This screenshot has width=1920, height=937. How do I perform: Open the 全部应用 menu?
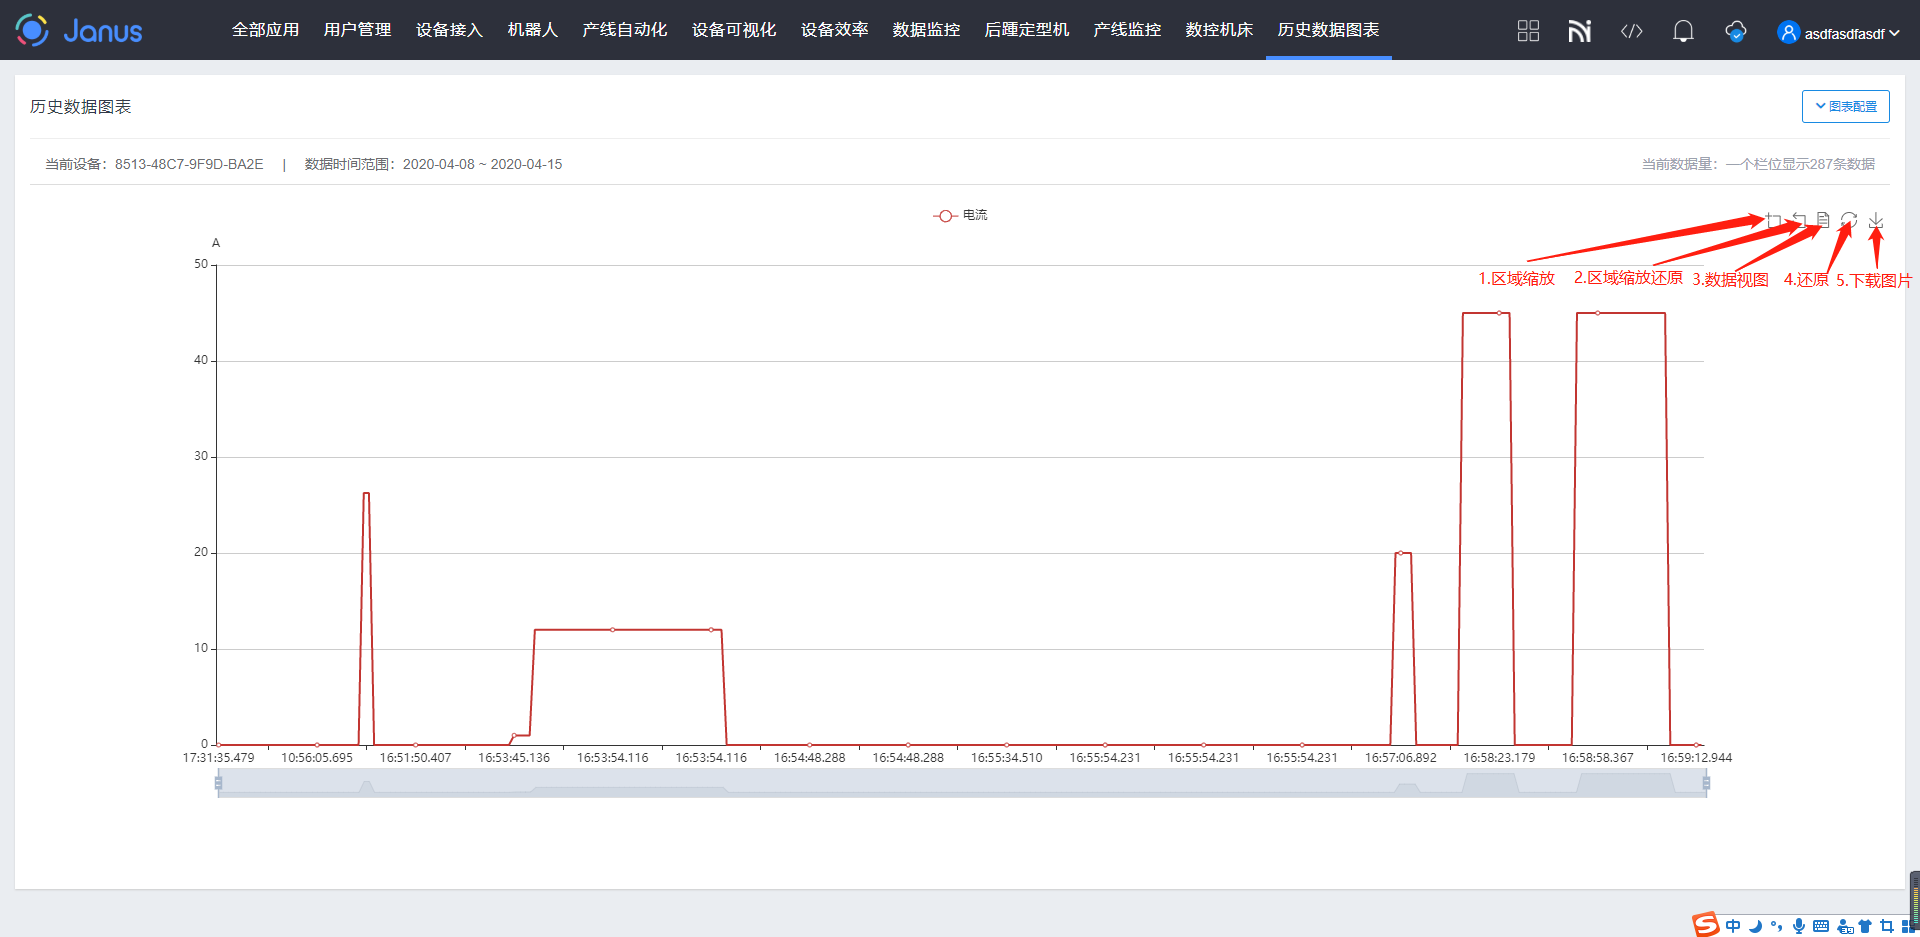265,30
